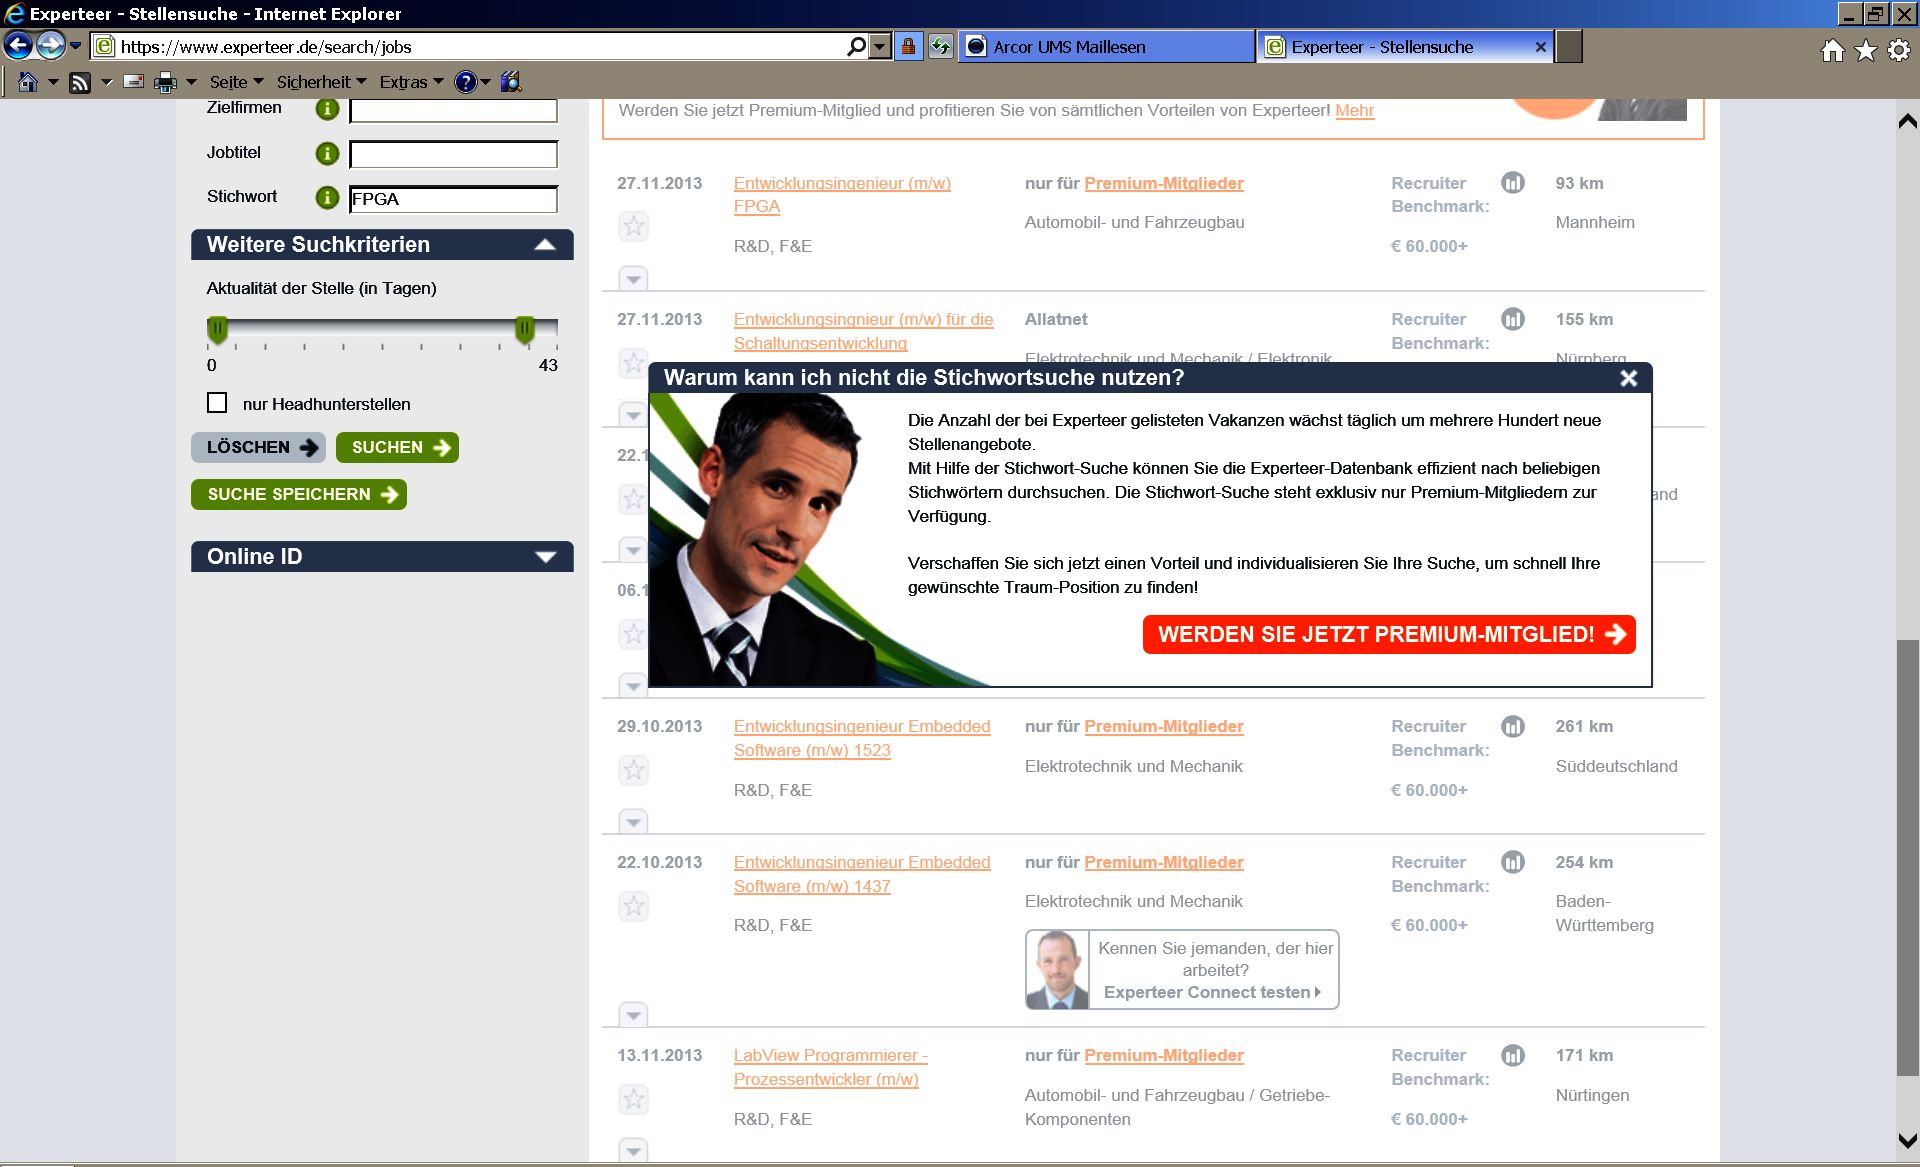Viewport: 1920px width, 1167px height.
Task: Open LabView Programmierer job link
Action: point(831,1067)
